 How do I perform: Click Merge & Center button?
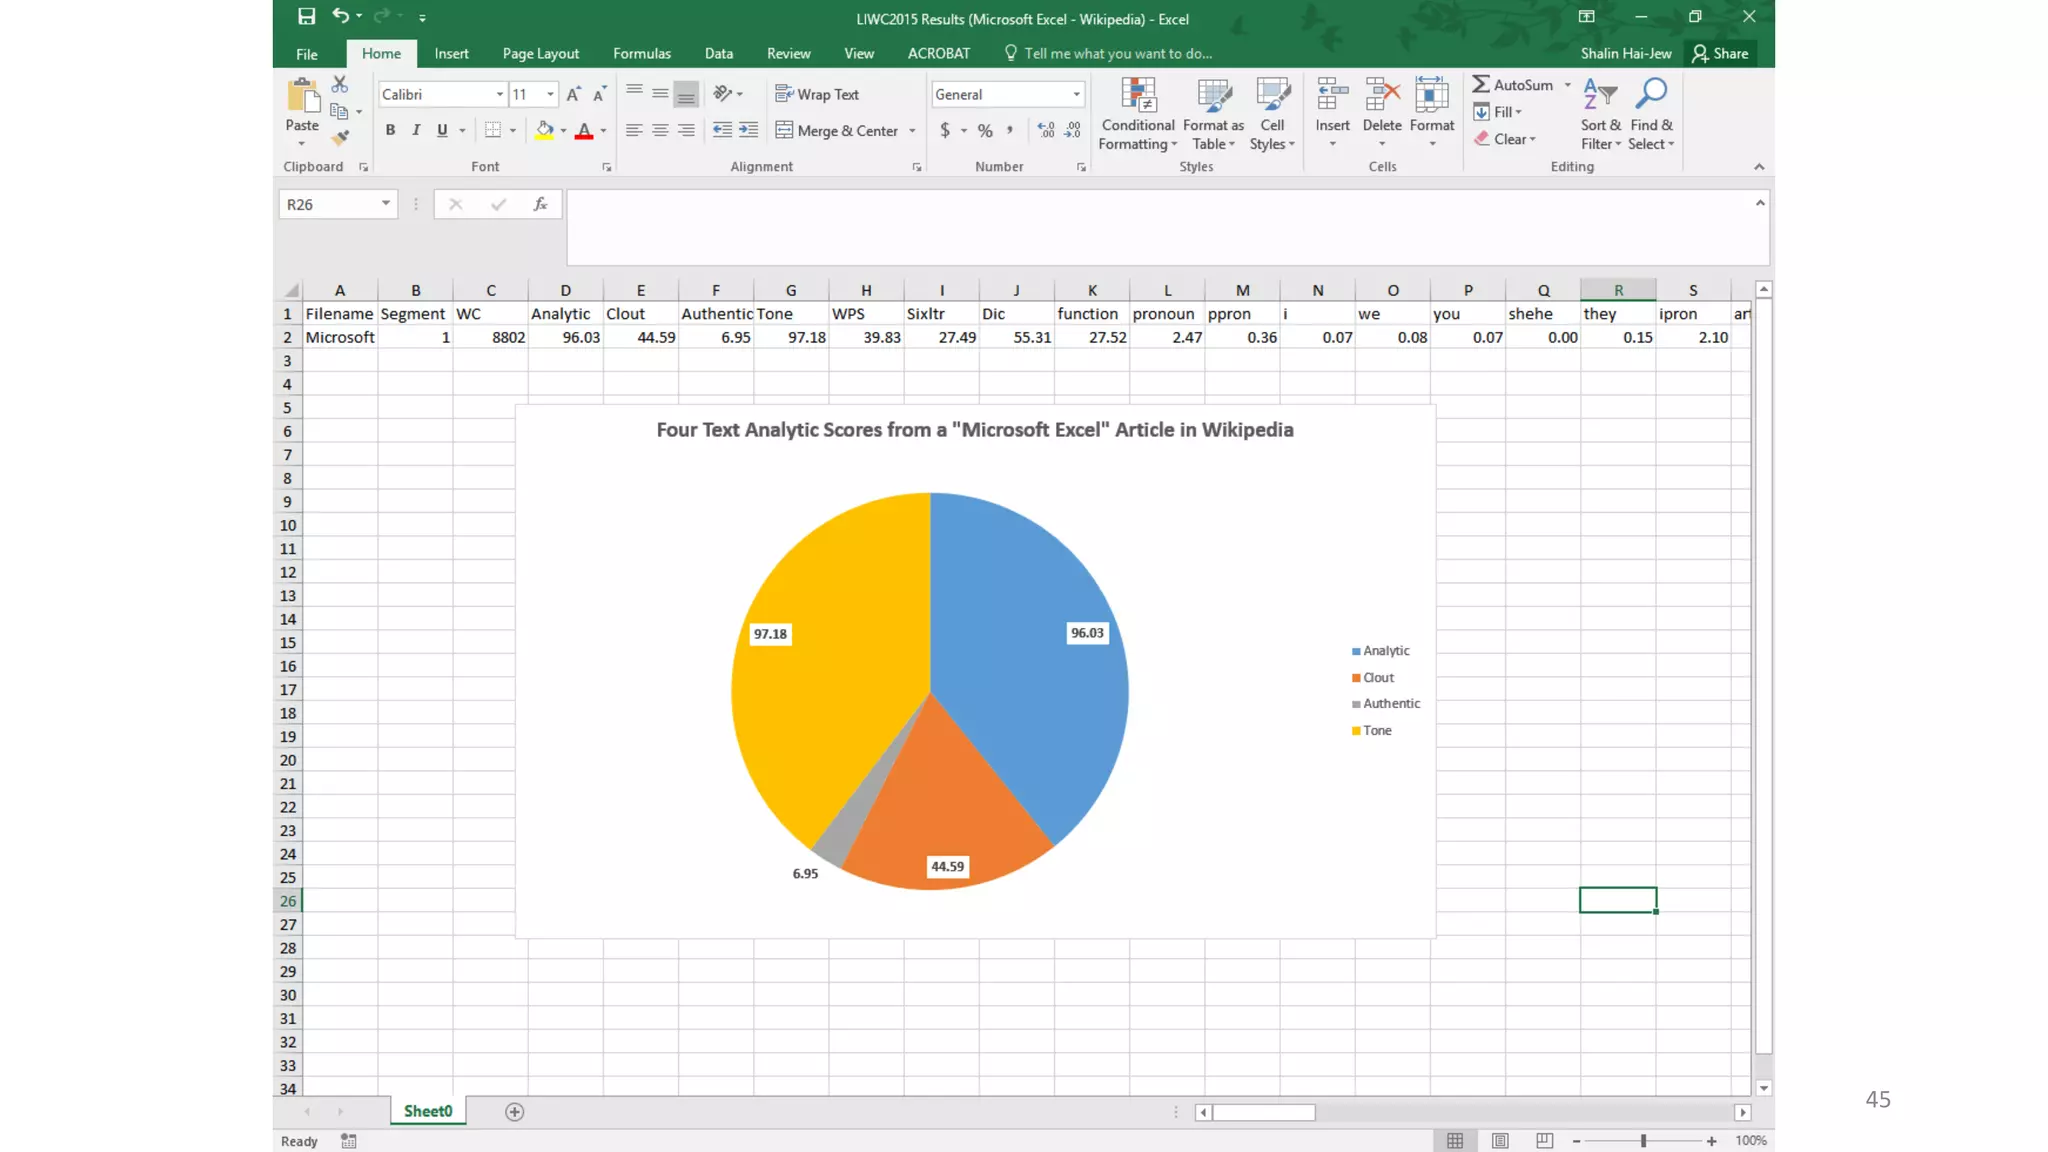tap(837, 130)
